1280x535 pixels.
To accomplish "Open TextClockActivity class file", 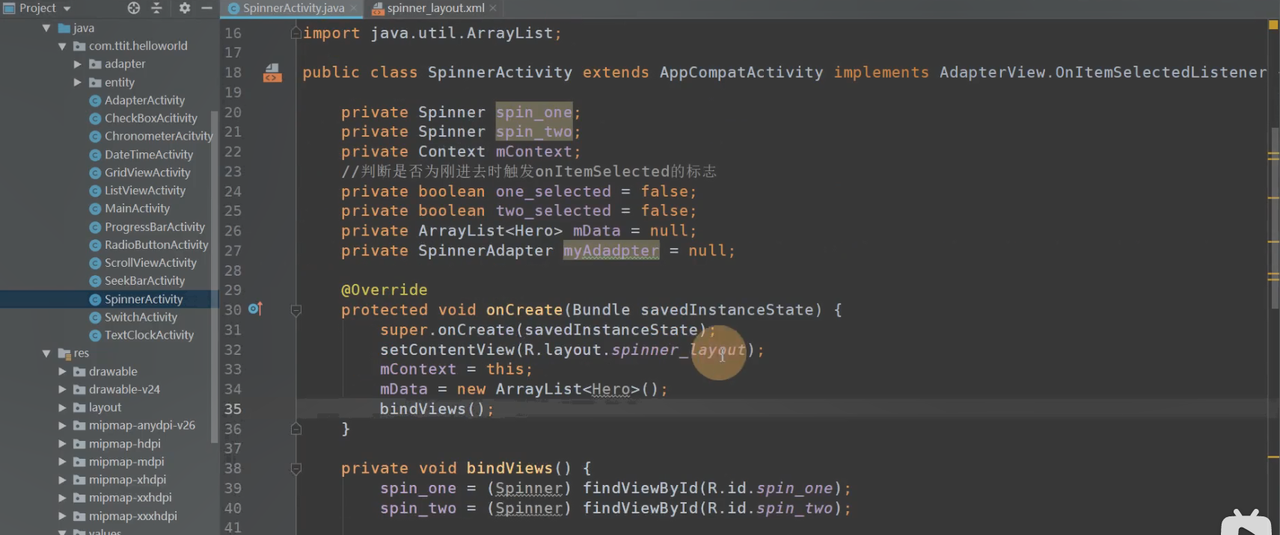I will click(149, 335).
